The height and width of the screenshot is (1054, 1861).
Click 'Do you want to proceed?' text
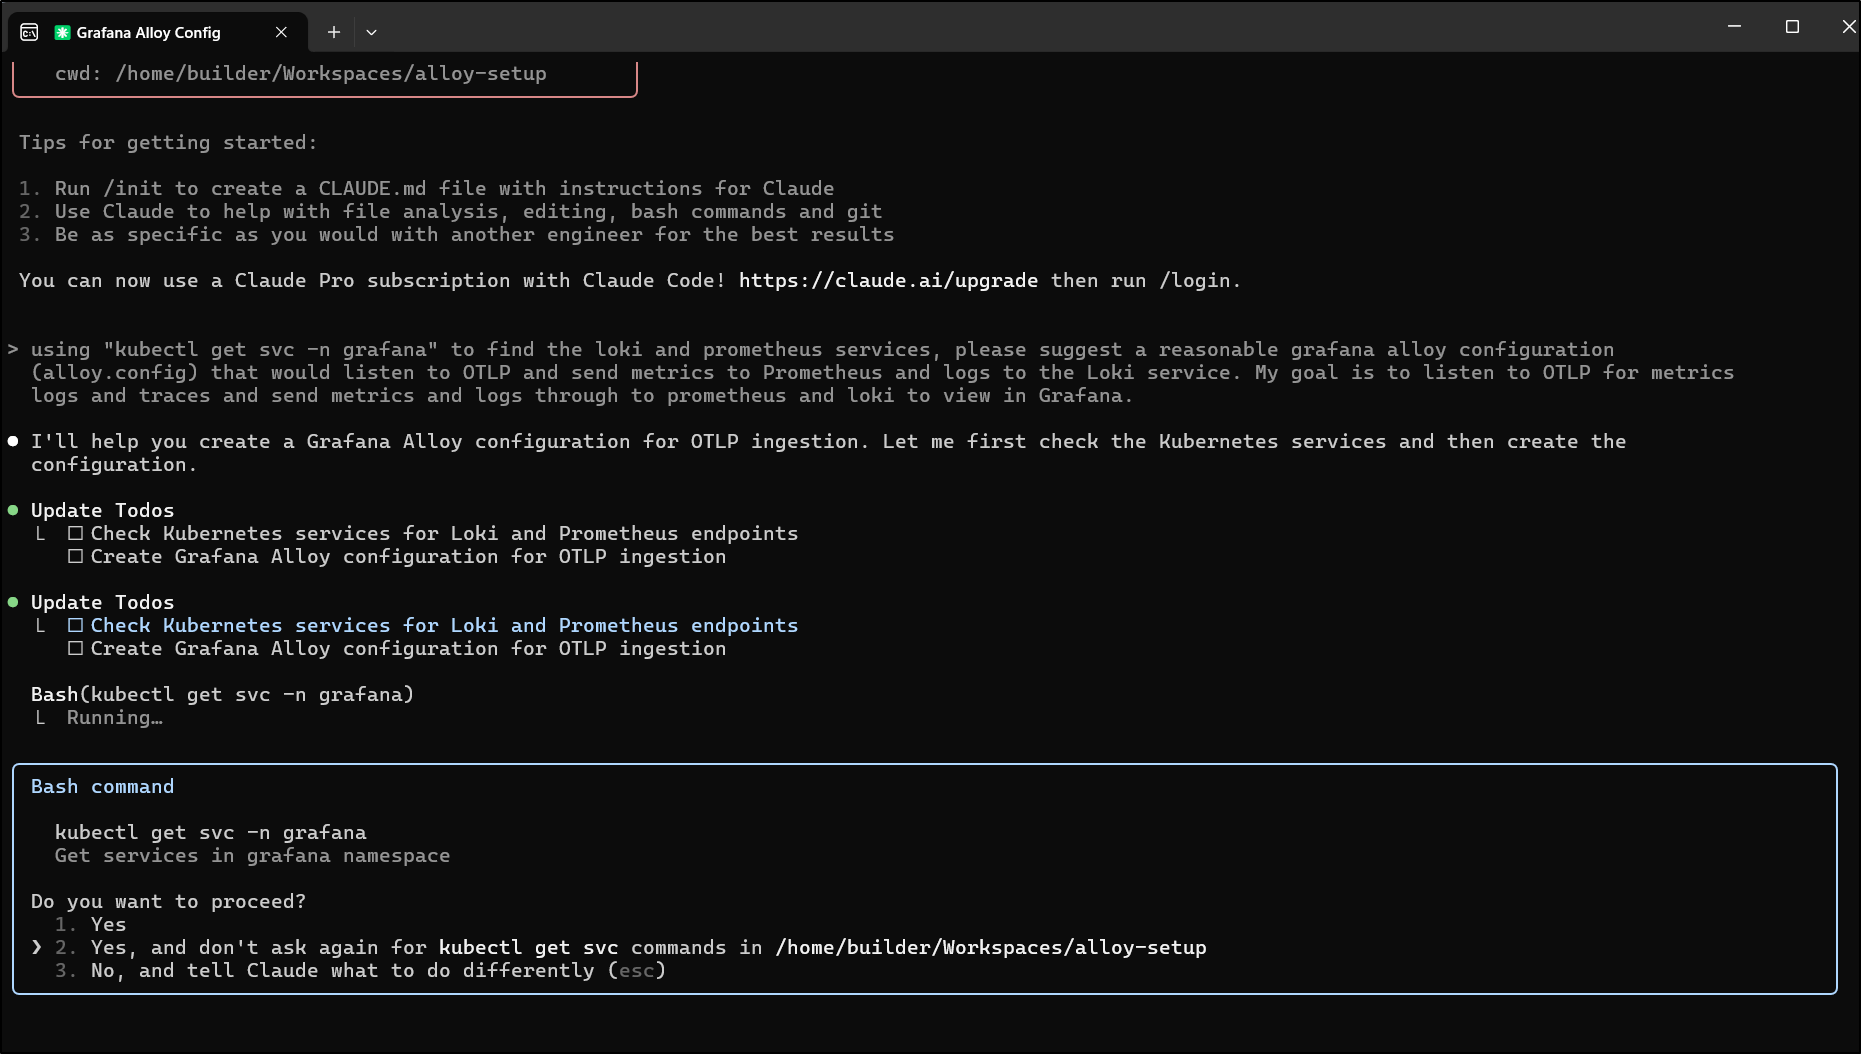pos(168,902)
